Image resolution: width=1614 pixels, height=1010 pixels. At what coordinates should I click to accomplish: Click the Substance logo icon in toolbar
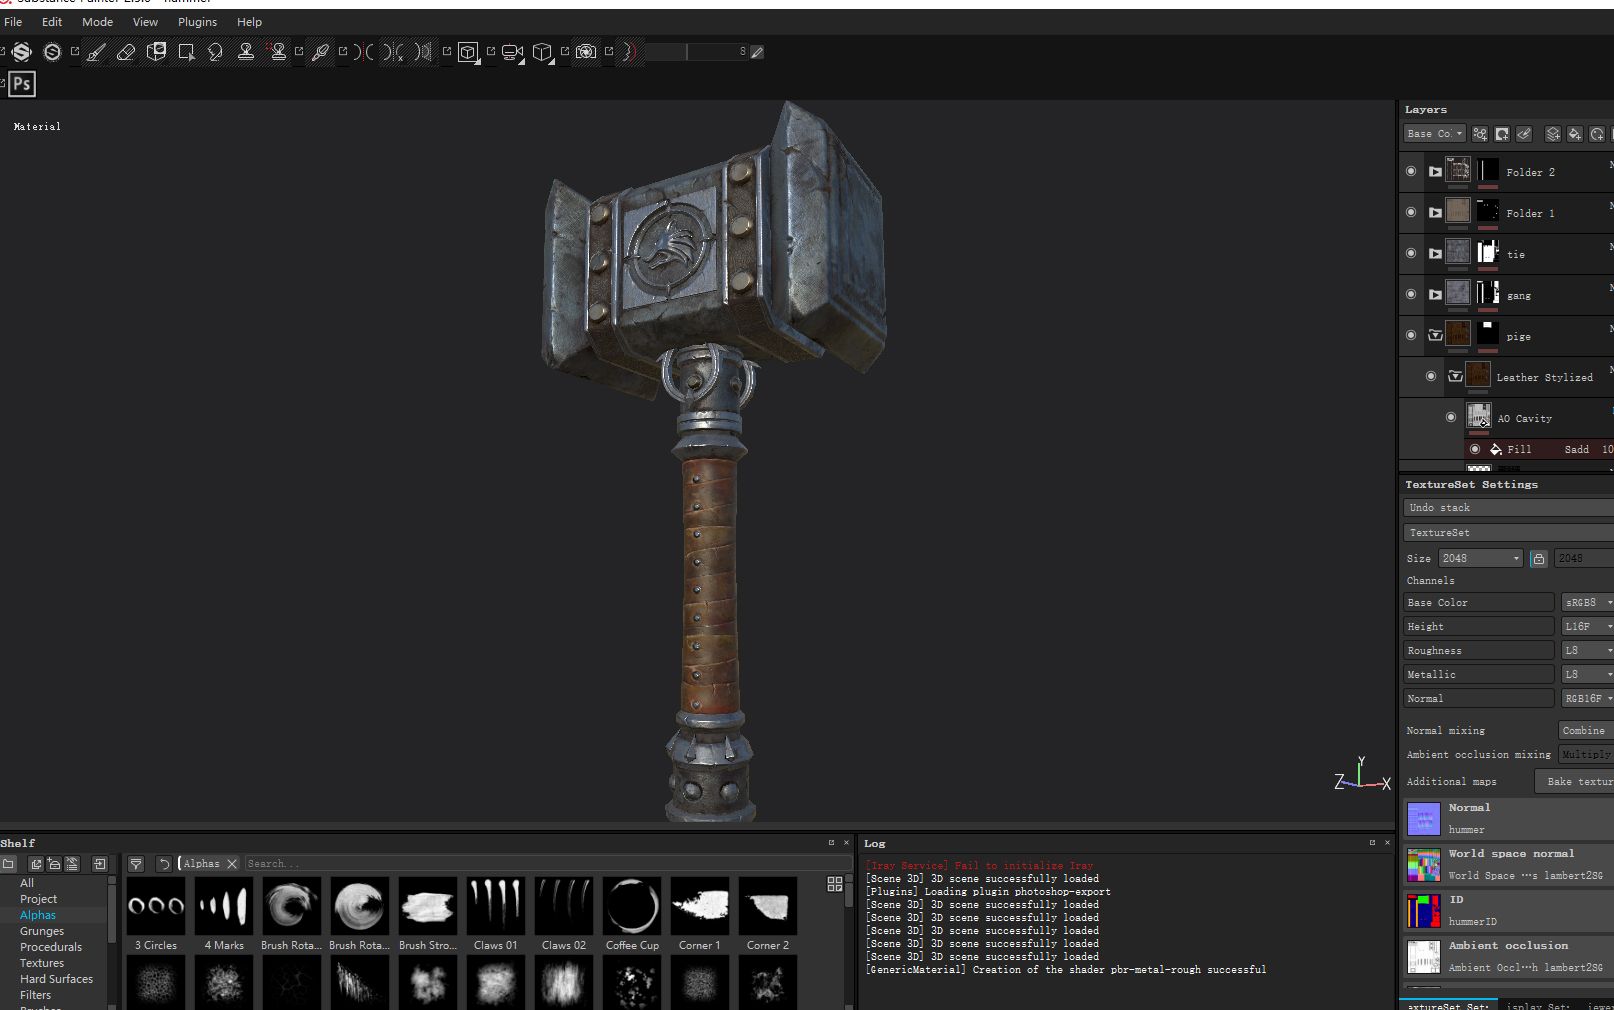(x=22, y=52)
